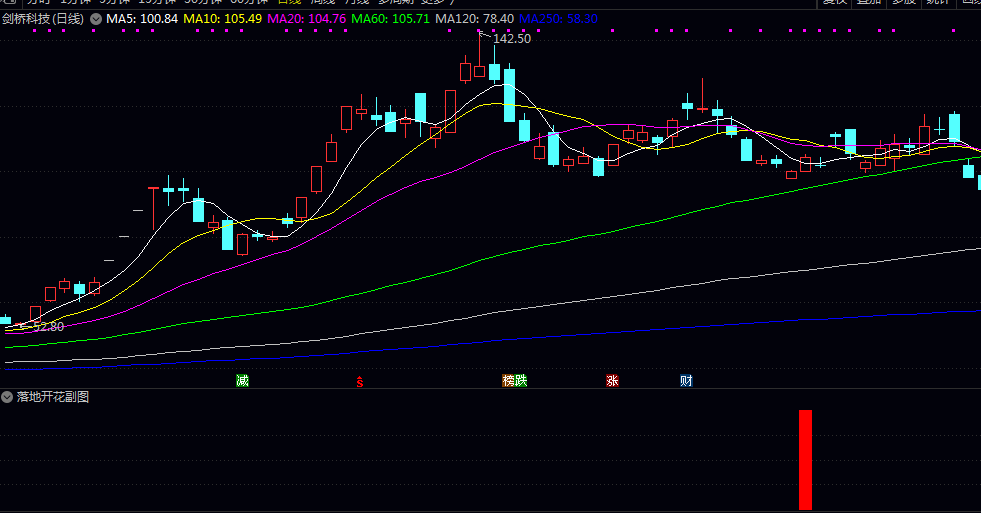This screenshot has height=513, width=981.
Task: Open the blue 财 event marker
Action: point(686,380)
